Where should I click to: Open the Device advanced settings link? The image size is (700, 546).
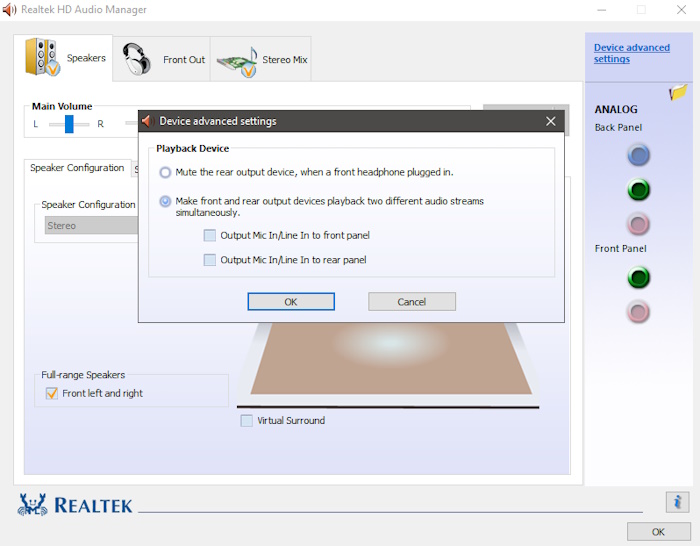point(631,53)
